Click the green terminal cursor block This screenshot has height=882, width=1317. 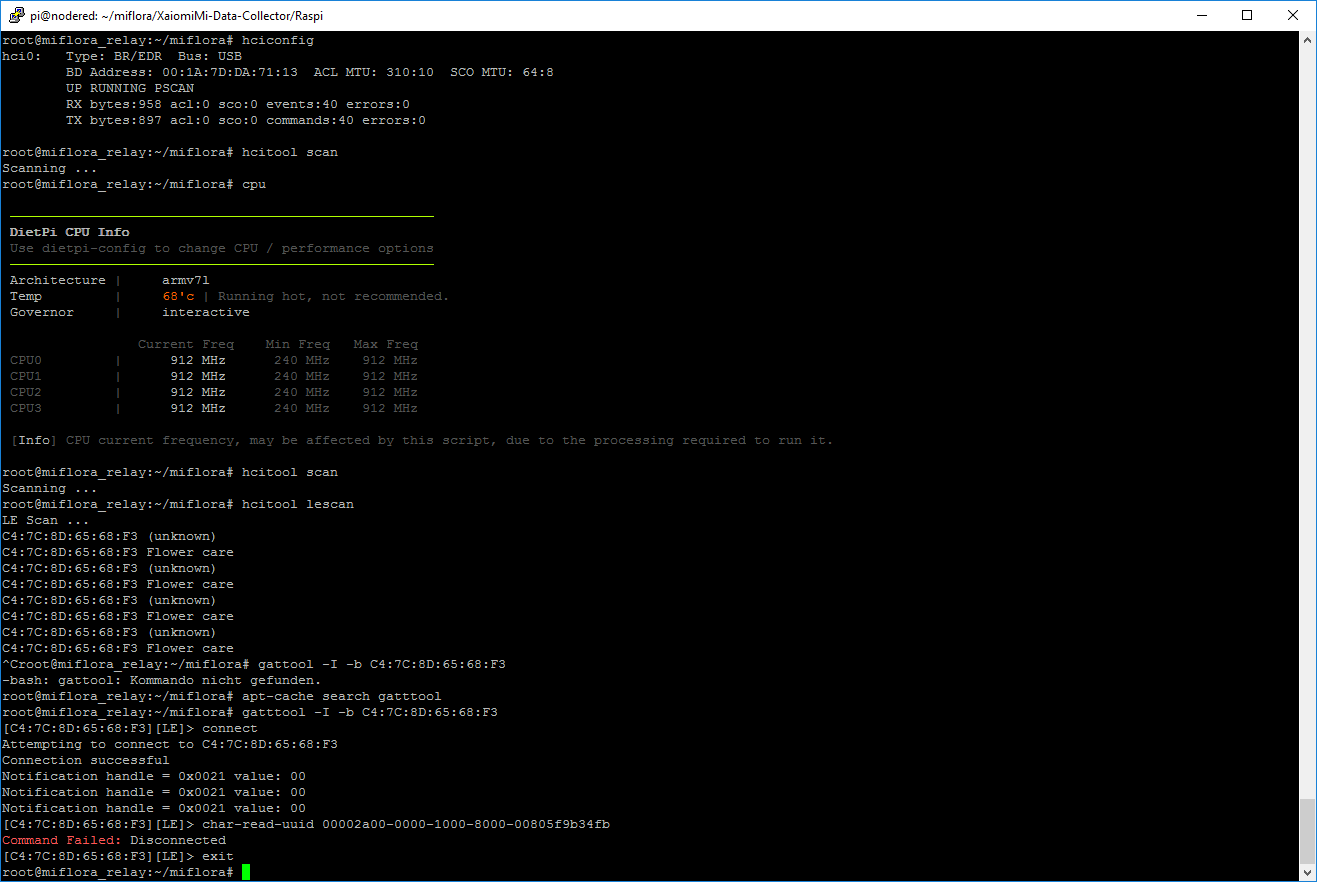point(246,872)
